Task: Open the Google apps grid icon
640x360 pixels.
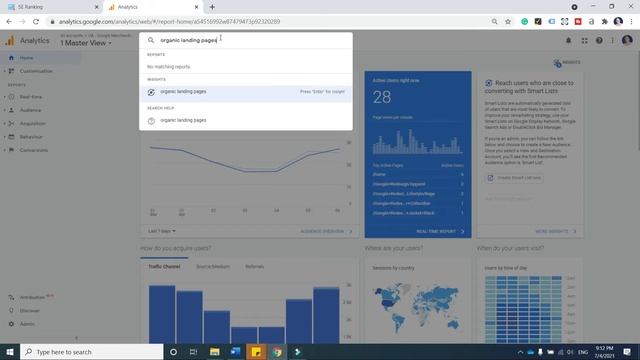Action: pyautogui.click(x=584, y=40)
